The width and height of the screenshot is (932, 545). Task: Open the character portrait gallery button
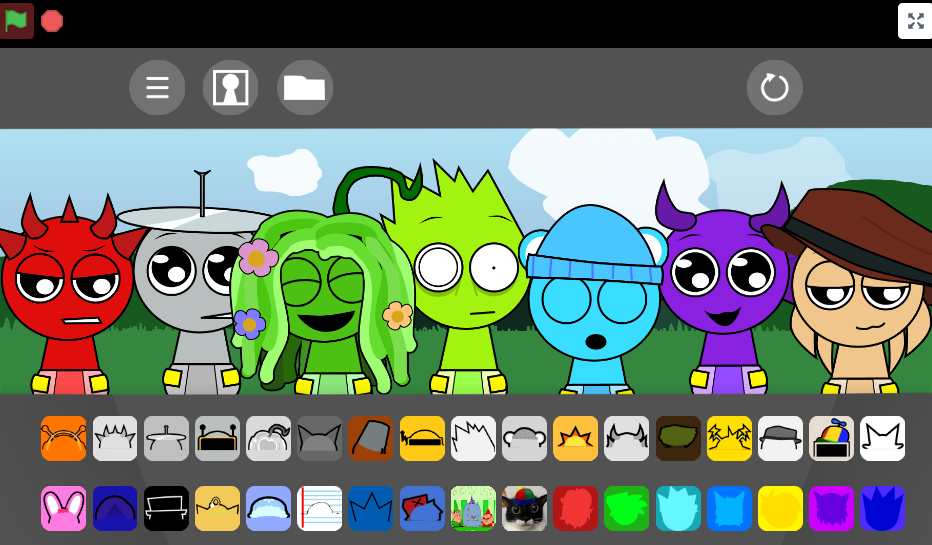(231, 88)
